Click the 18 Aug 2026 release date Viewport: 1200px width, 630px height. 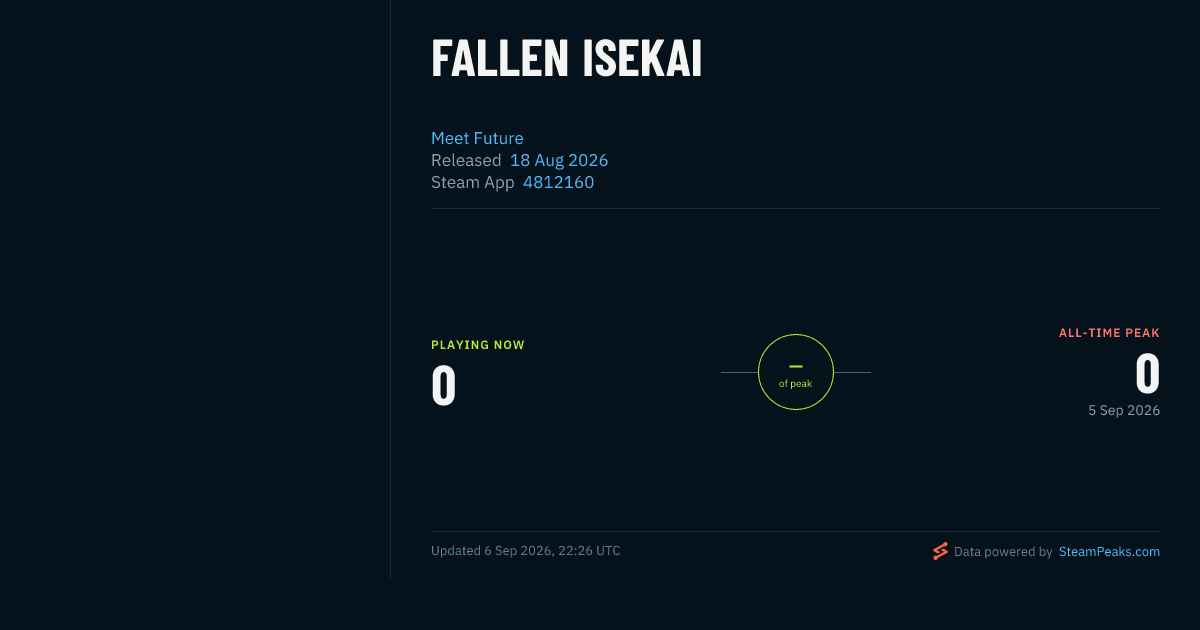[559, 160]
